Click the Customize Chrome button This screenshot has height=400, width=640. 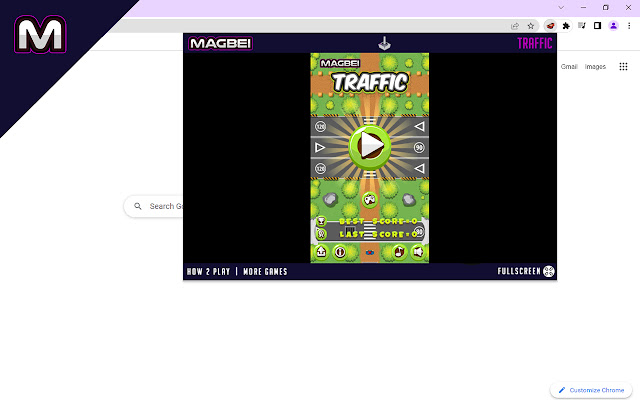(x=591, y=390)
